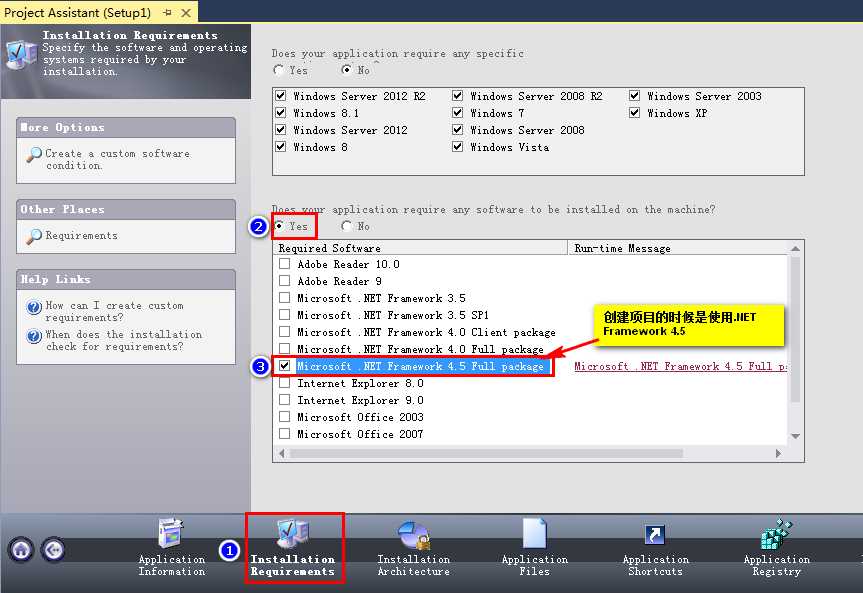
Task: Uncheck Windows 7 checkbox
Action: [457, 112]
